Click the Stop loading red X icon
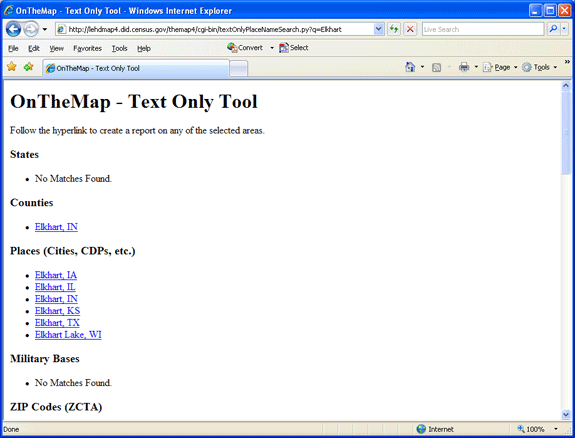The width and height of the screenshot is (575, 438). tap(410, 29)
